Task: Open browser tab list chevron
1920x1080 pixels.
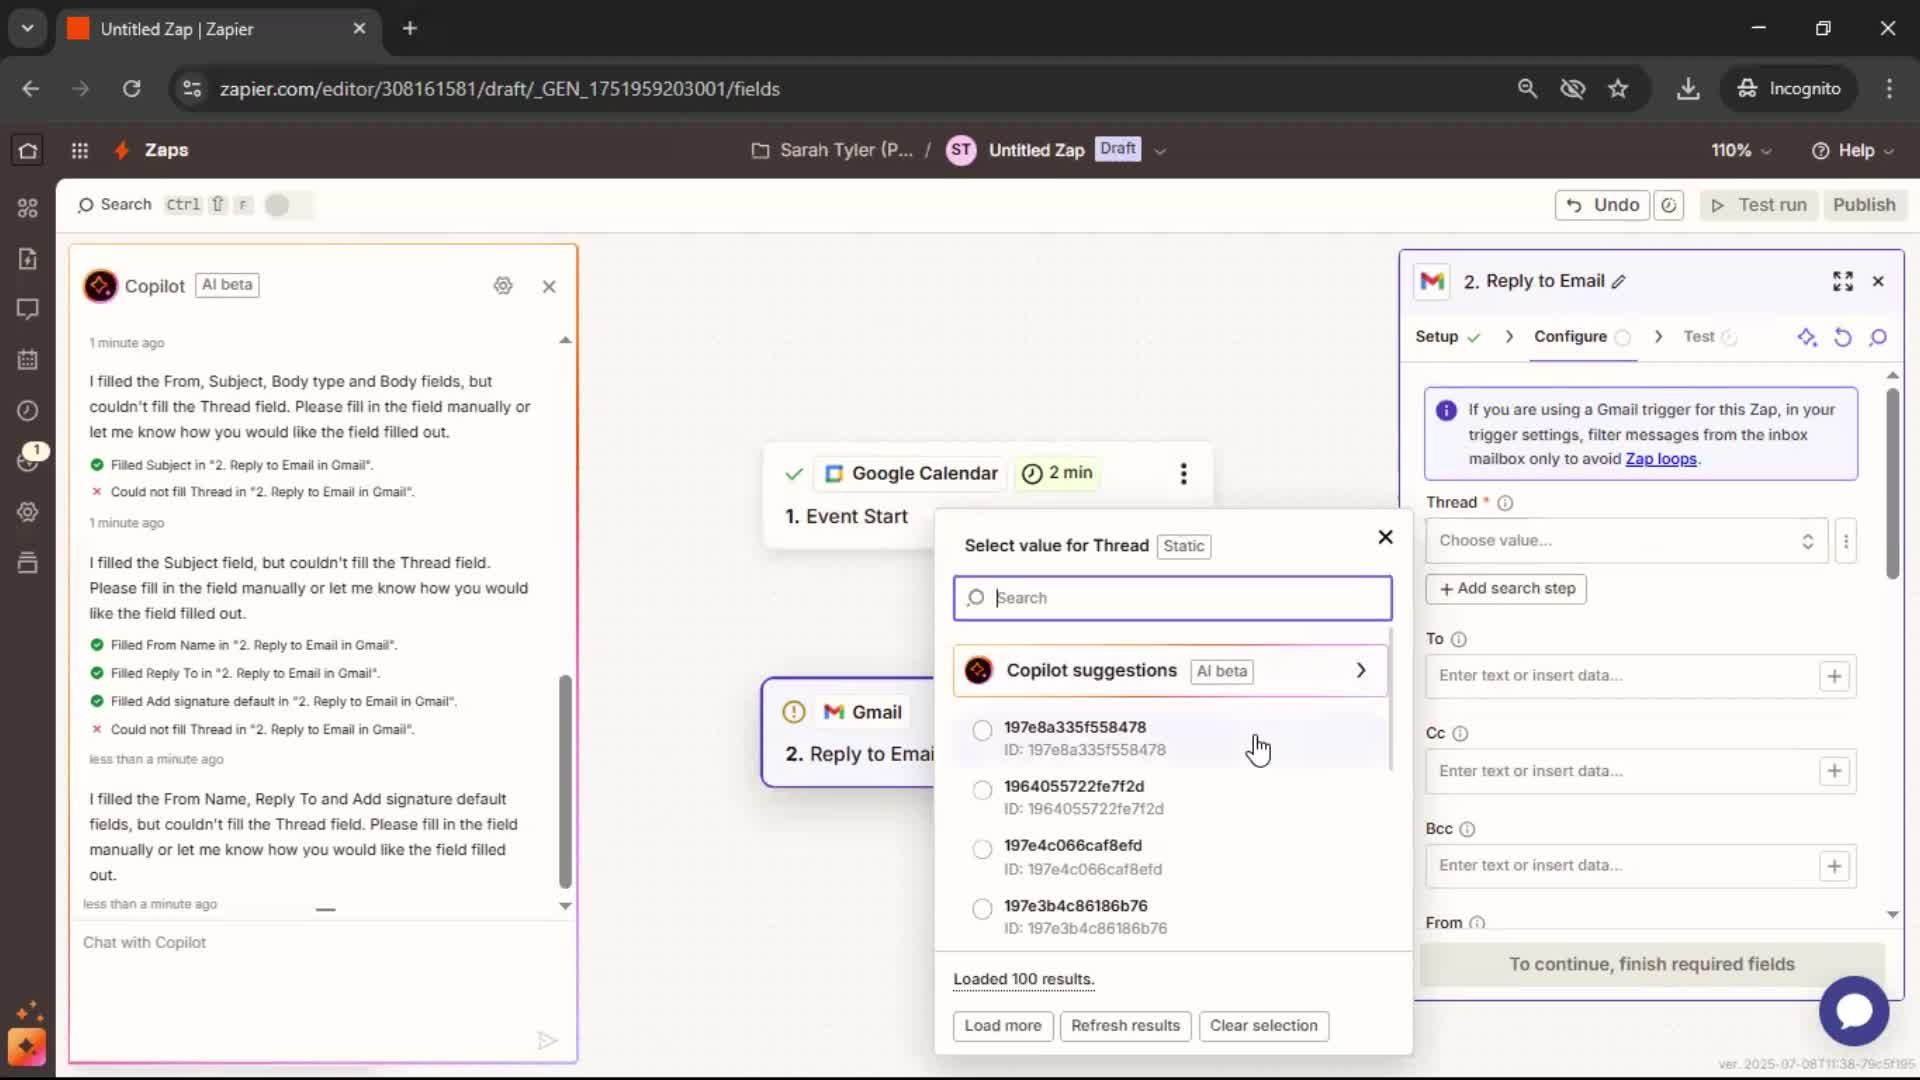Action: coord(27,28)
